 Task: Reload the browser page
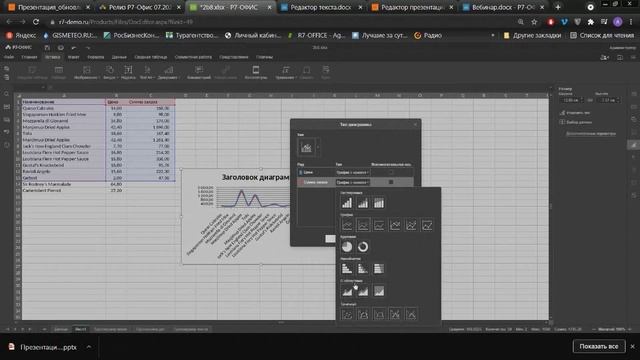coord(36,22)
